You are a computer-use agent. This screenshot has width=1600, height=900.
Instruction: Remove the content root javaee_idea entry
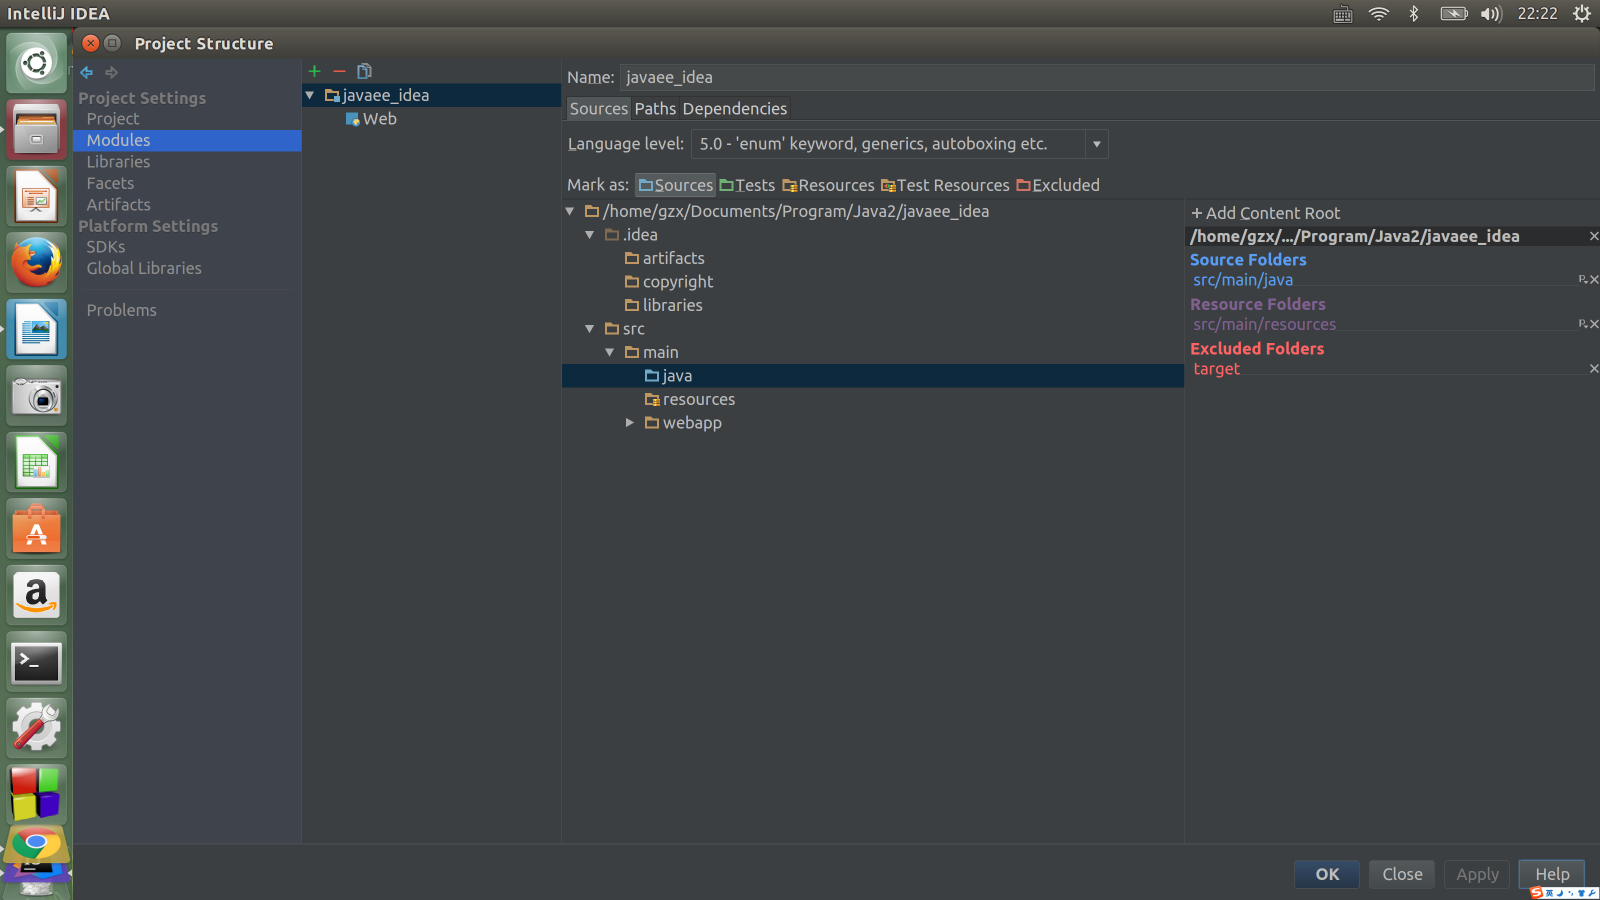click(1593, 236)
